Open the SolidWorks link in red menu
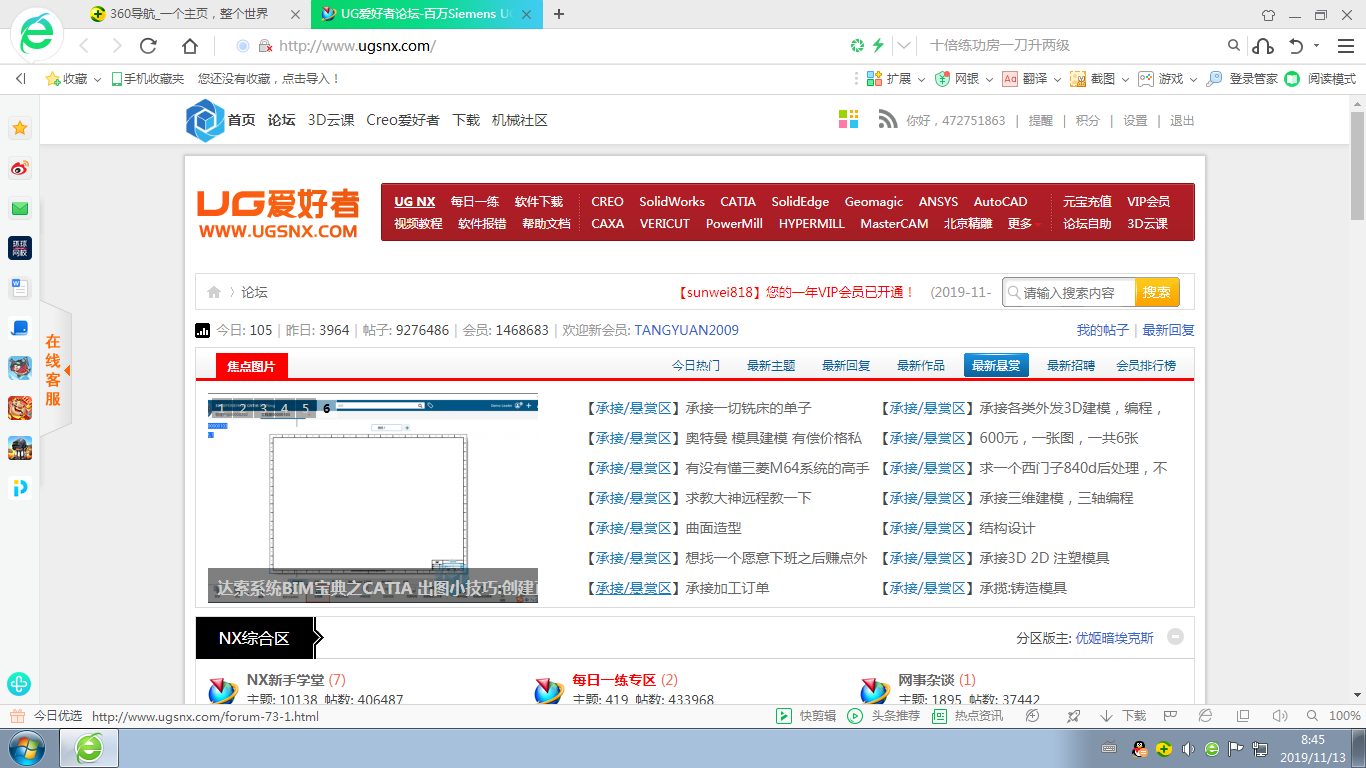The image size is (1366, 768). 672,202
